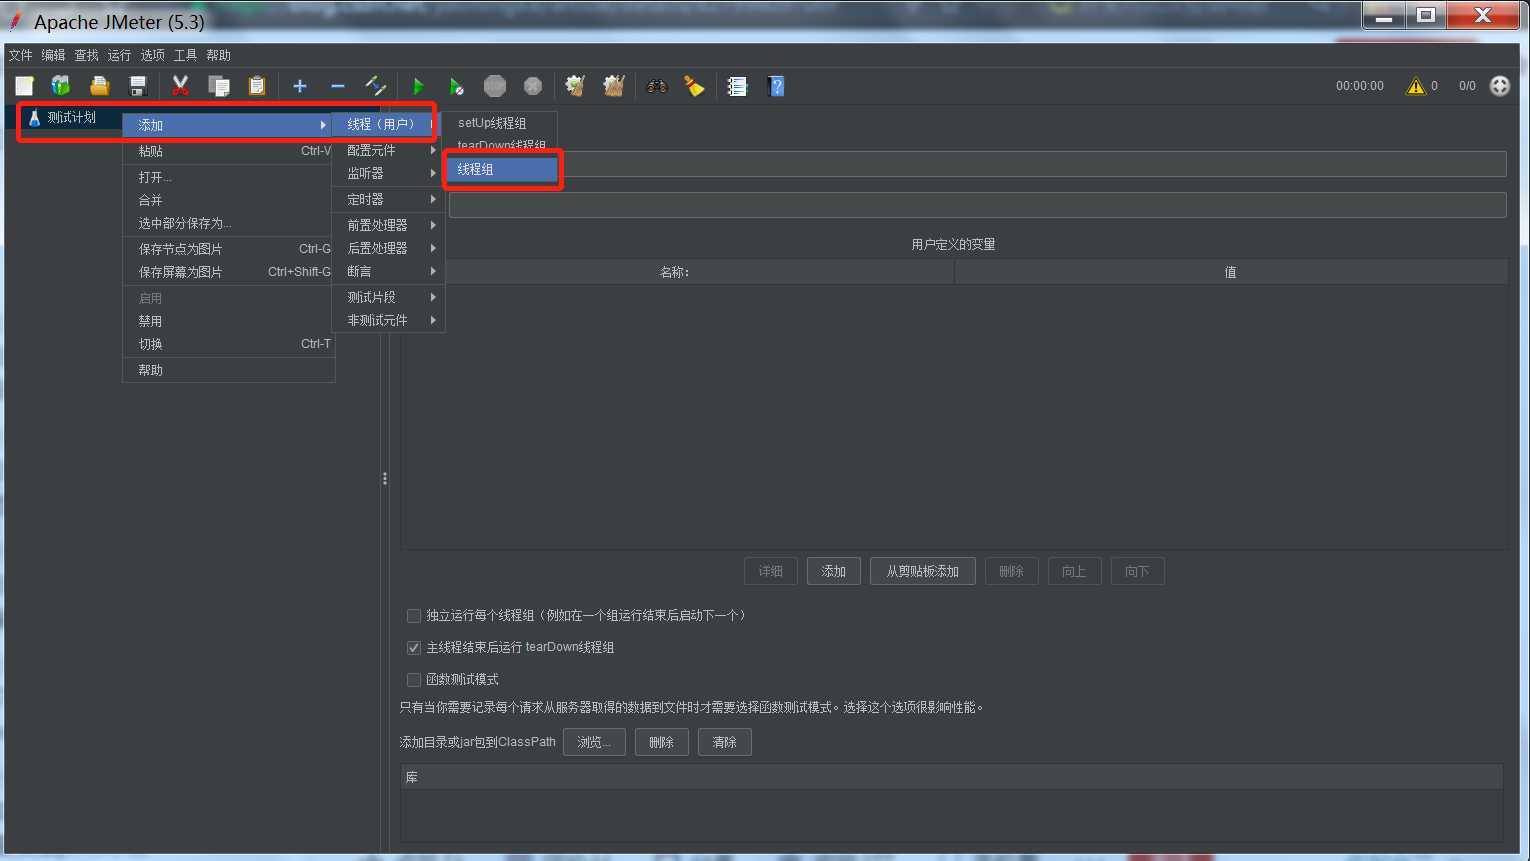Screen dimensions: 1530x861
Task: Expand 非测试元件 submenu
Action: point(389,320)
